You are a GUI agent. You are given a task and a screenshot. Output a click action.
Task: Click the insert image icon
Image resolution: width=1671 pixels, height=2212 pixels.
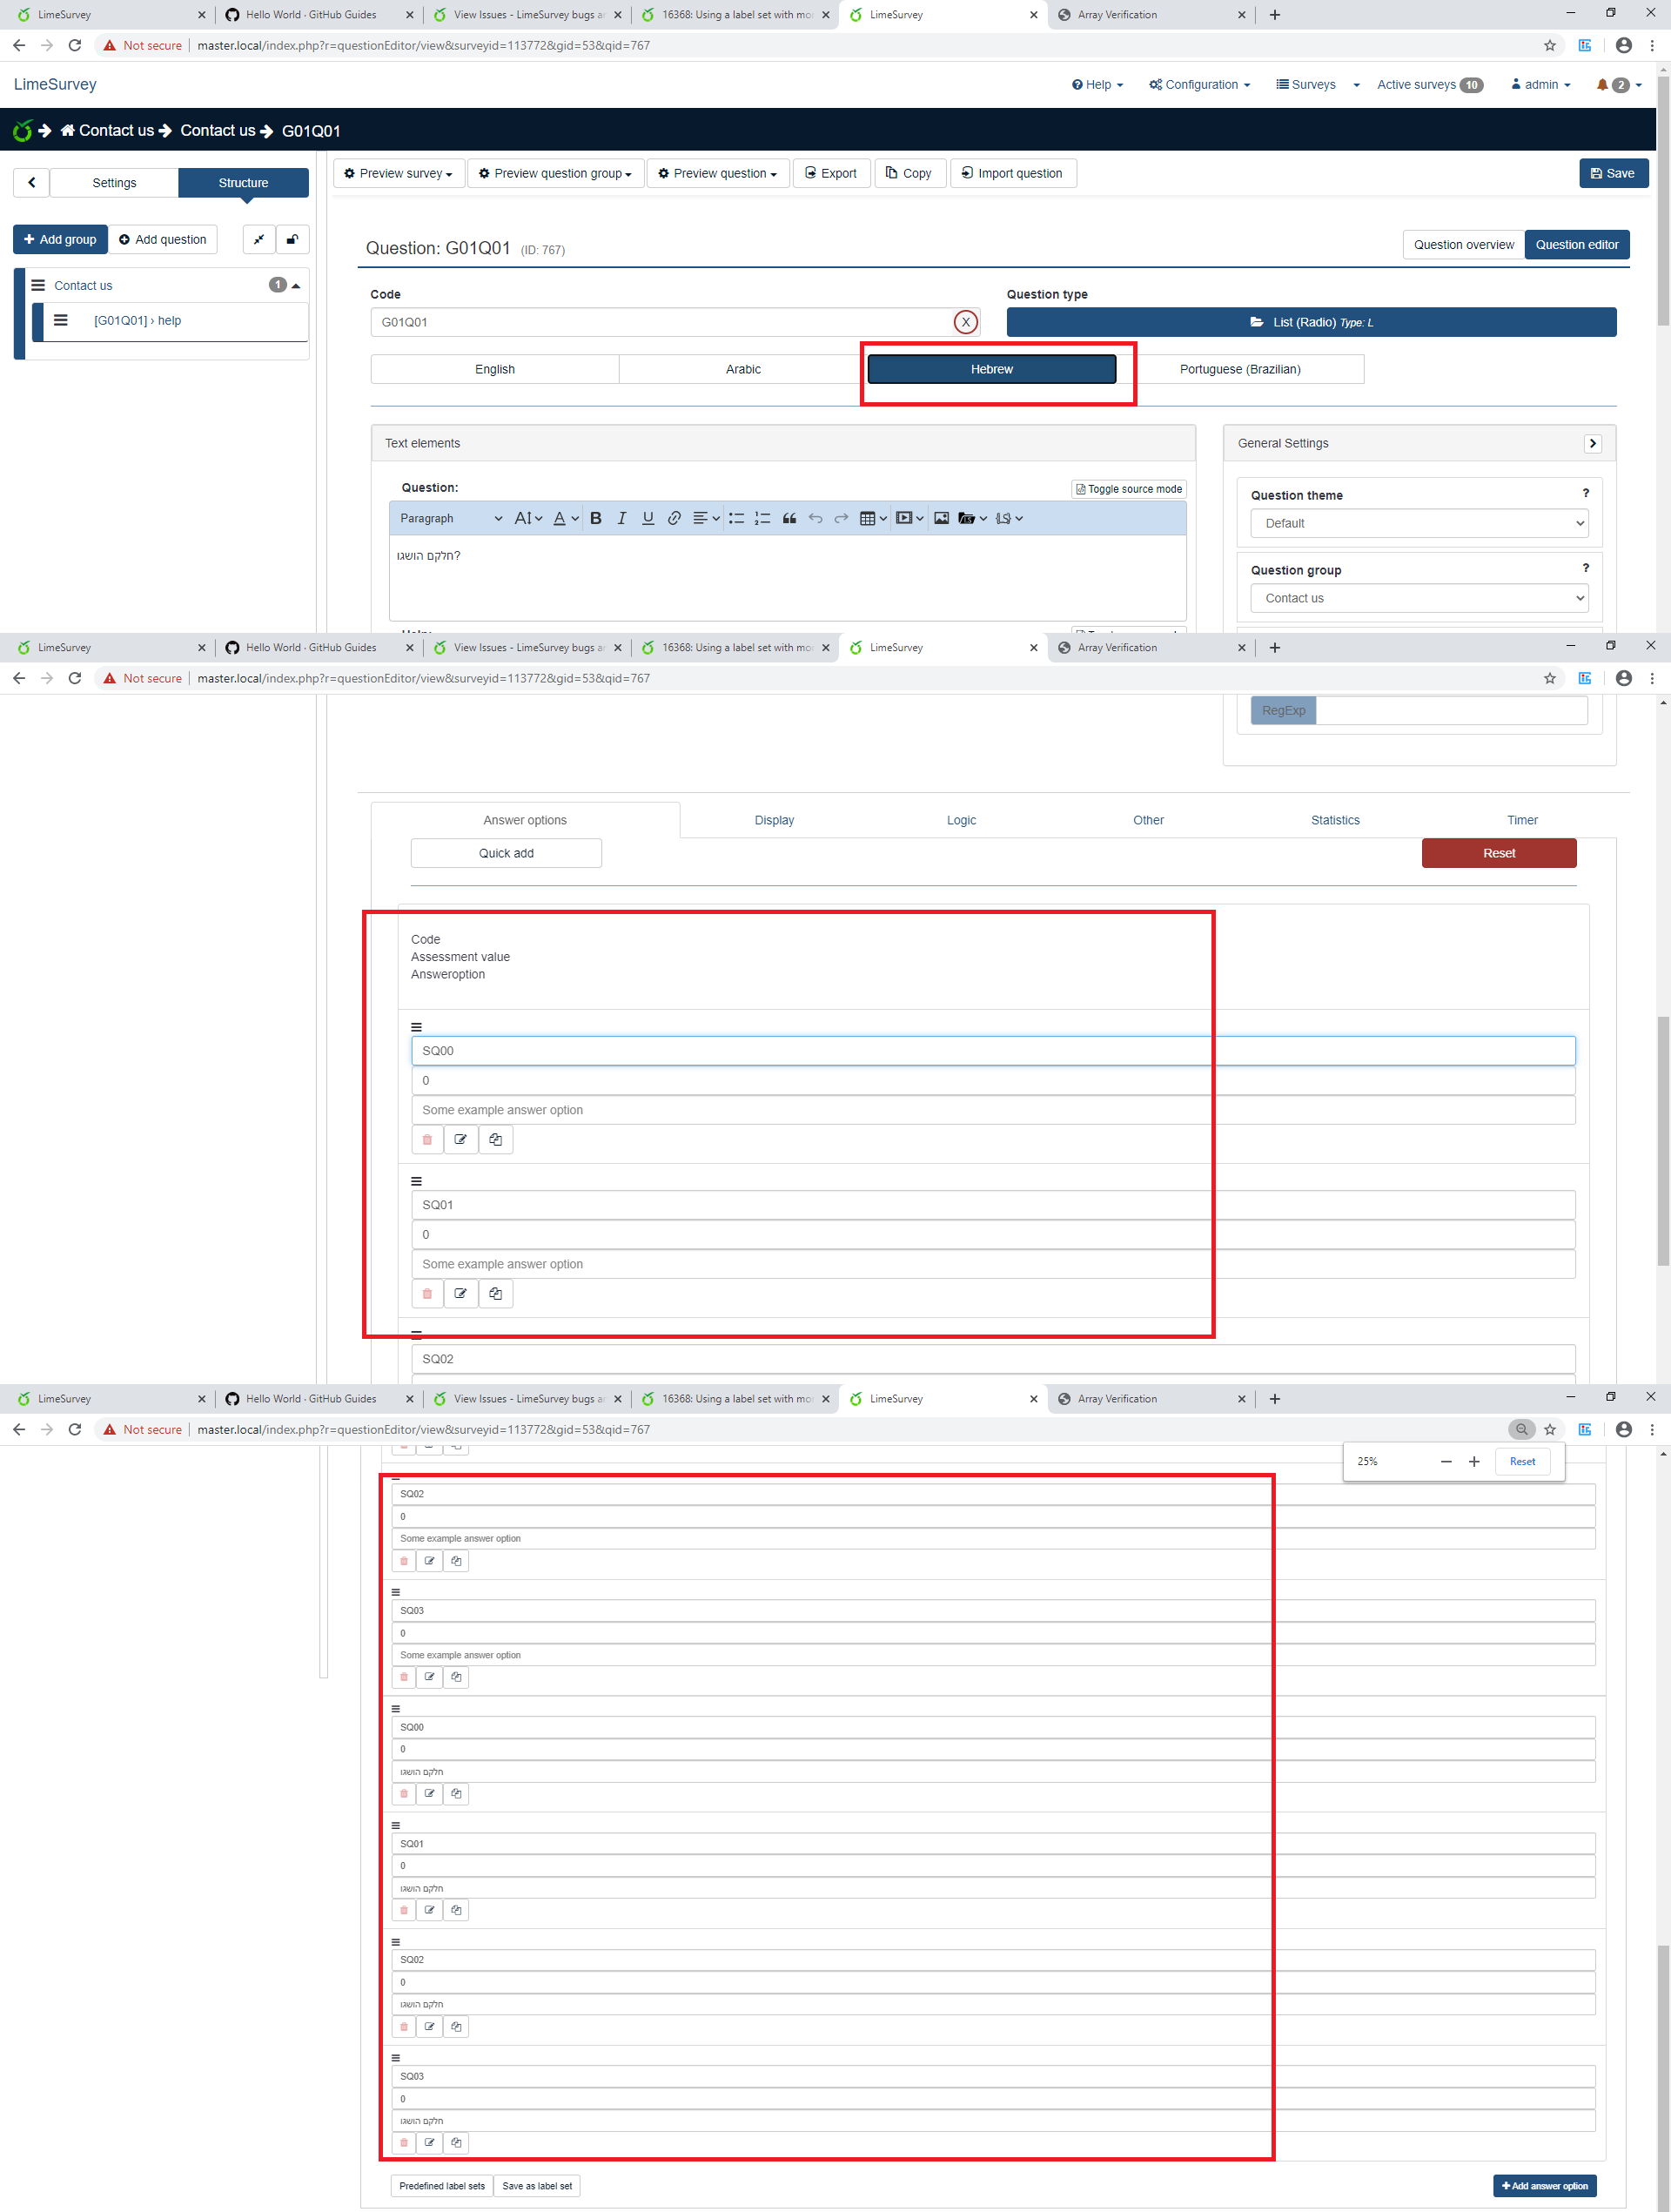pyautogui.click(x=941, y=518)
